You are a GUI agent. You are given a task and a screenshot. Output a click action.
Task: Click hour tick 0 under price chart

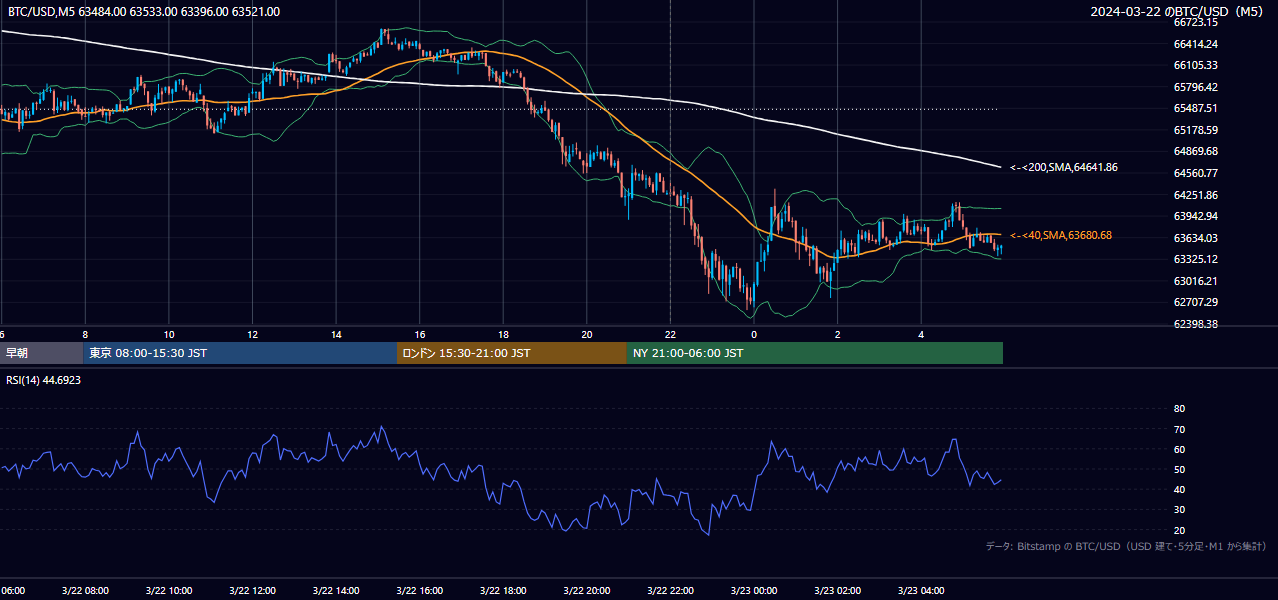tap(754, 335)
